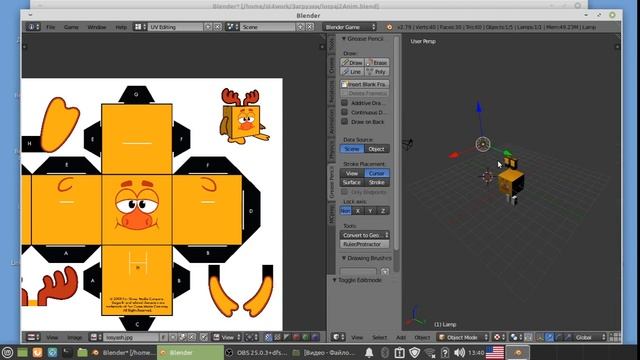Toggle fake user F for image
The height and width of the screenshot is (360, 640).
click(x=163, y=337)
